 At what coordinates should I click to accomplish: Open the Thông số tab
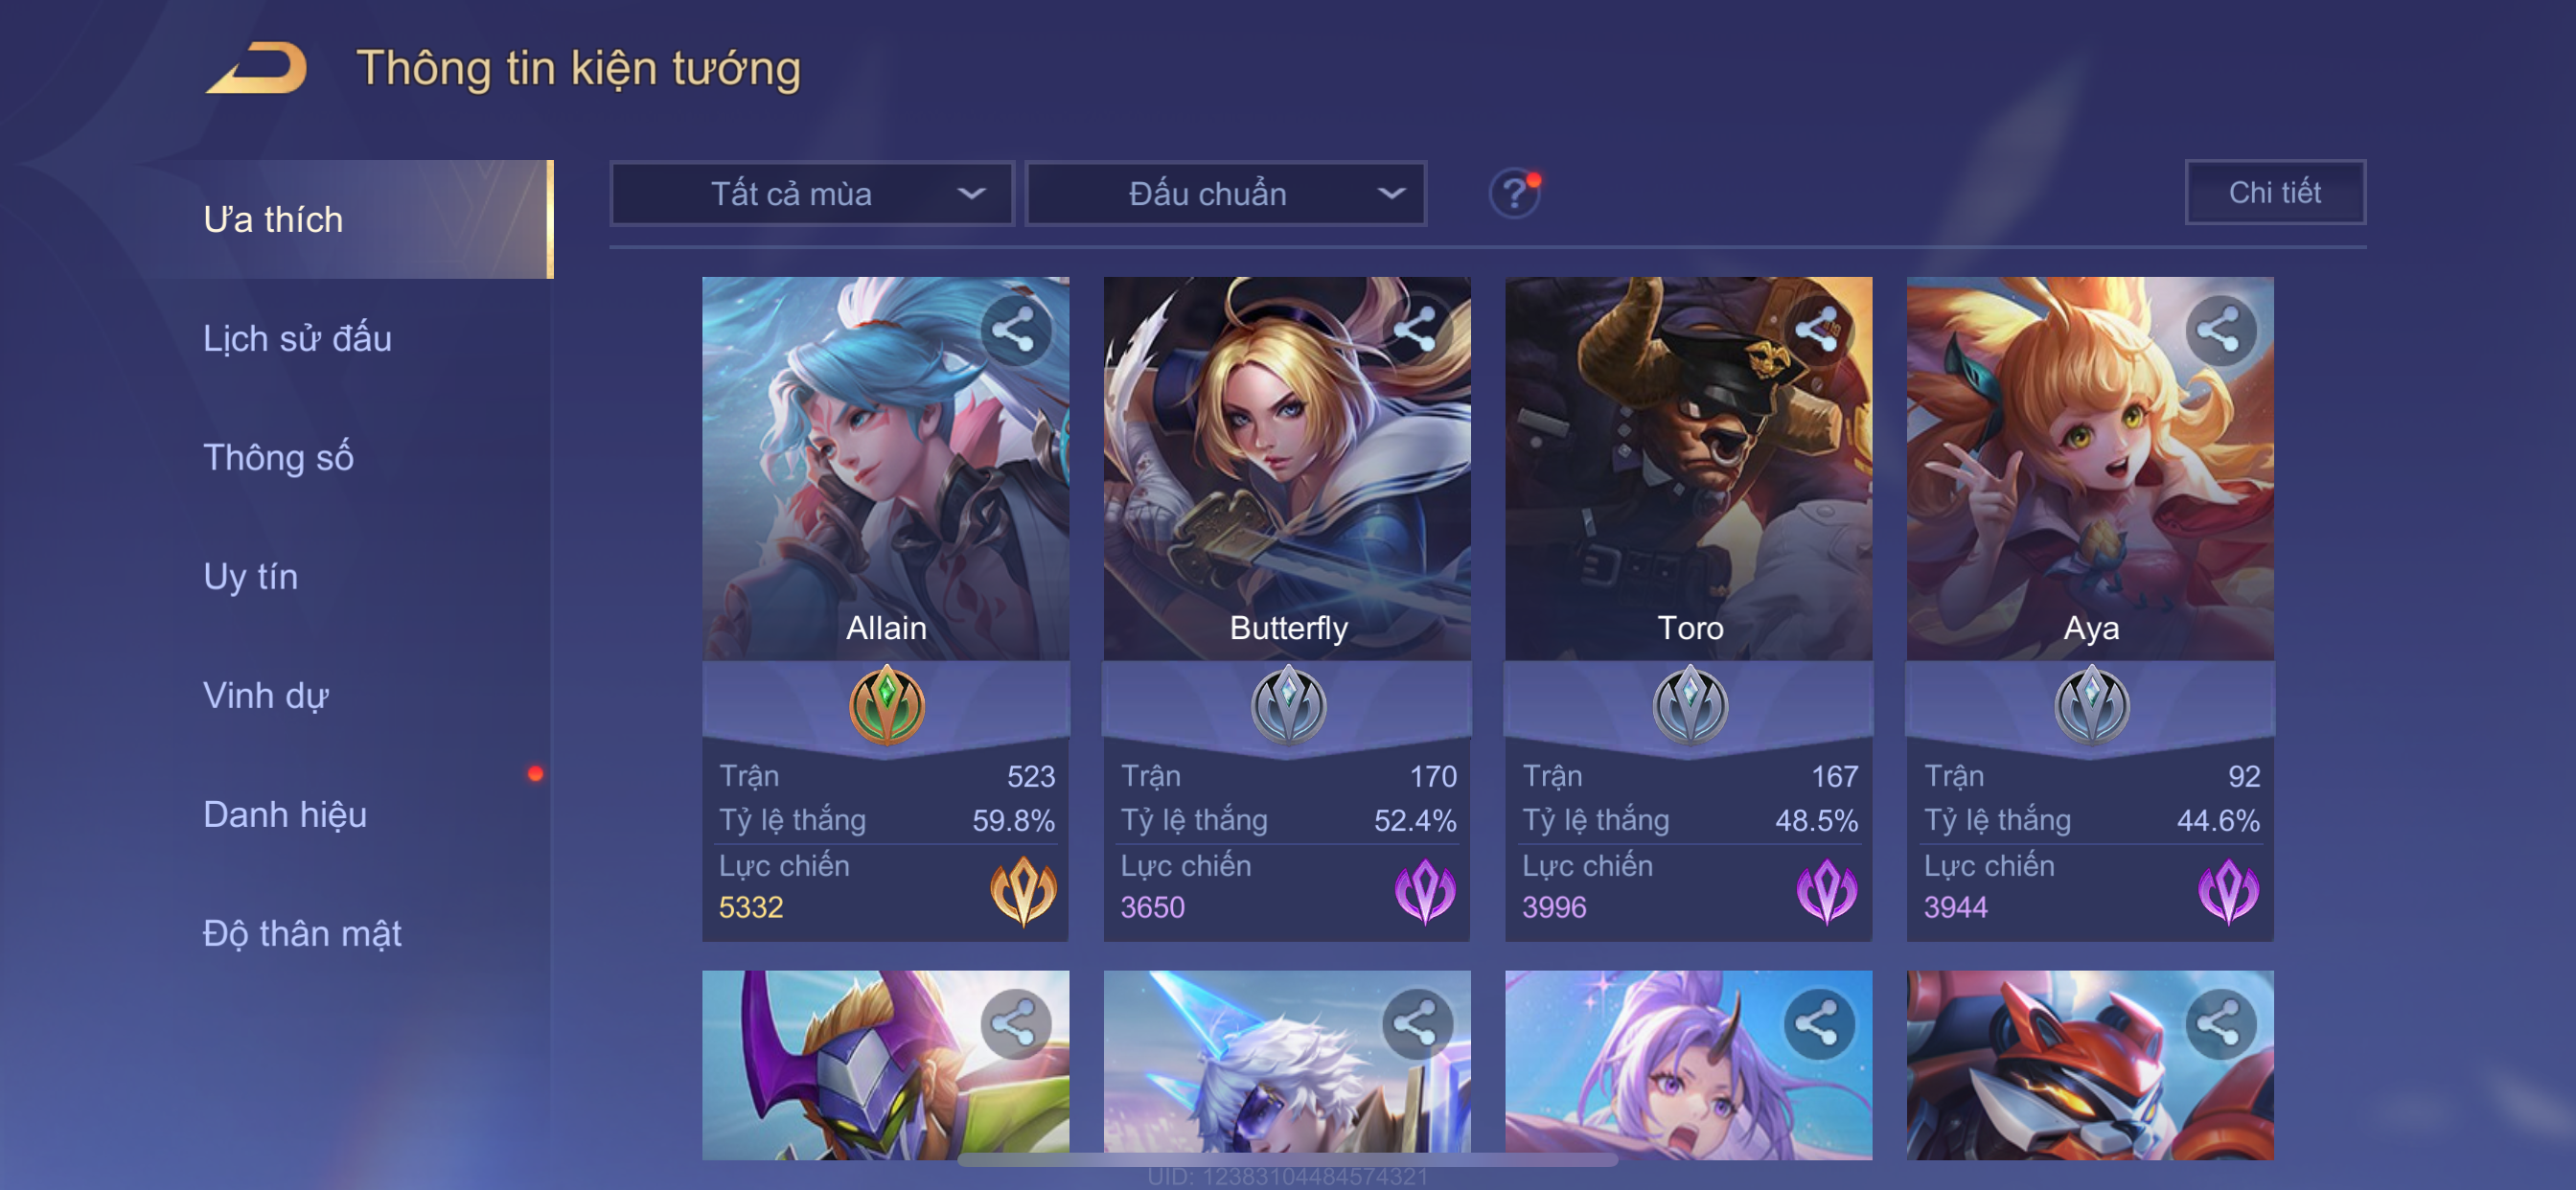pyautogui.click(x=278, y=457)
